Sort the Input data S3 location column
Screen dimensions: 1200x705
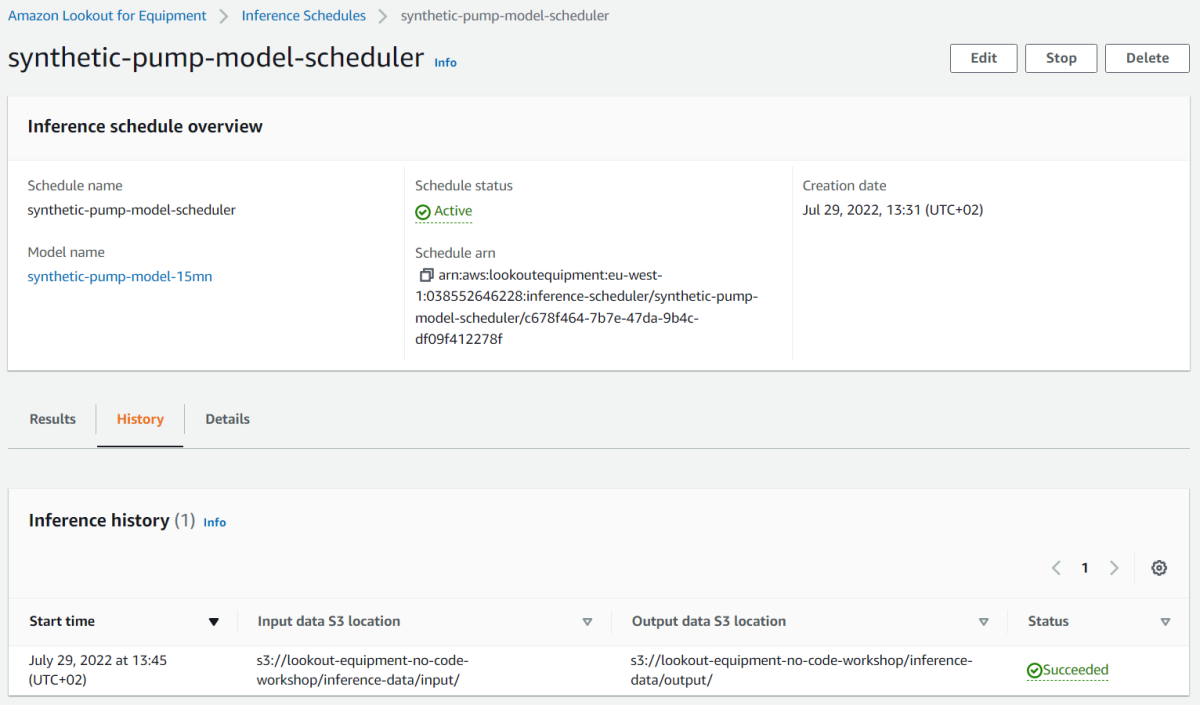pos(587,622)
